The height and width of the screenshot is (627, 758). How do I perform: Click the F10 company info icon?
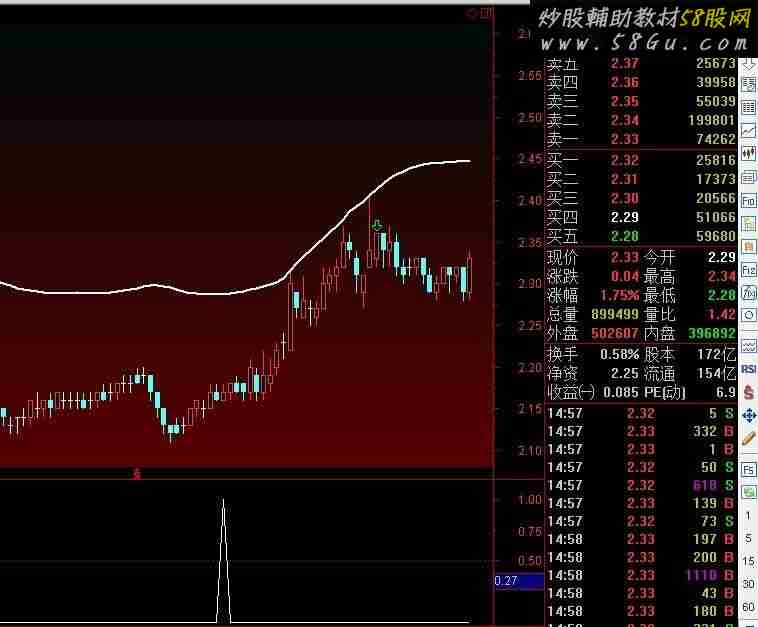click(x=749, y=201)
